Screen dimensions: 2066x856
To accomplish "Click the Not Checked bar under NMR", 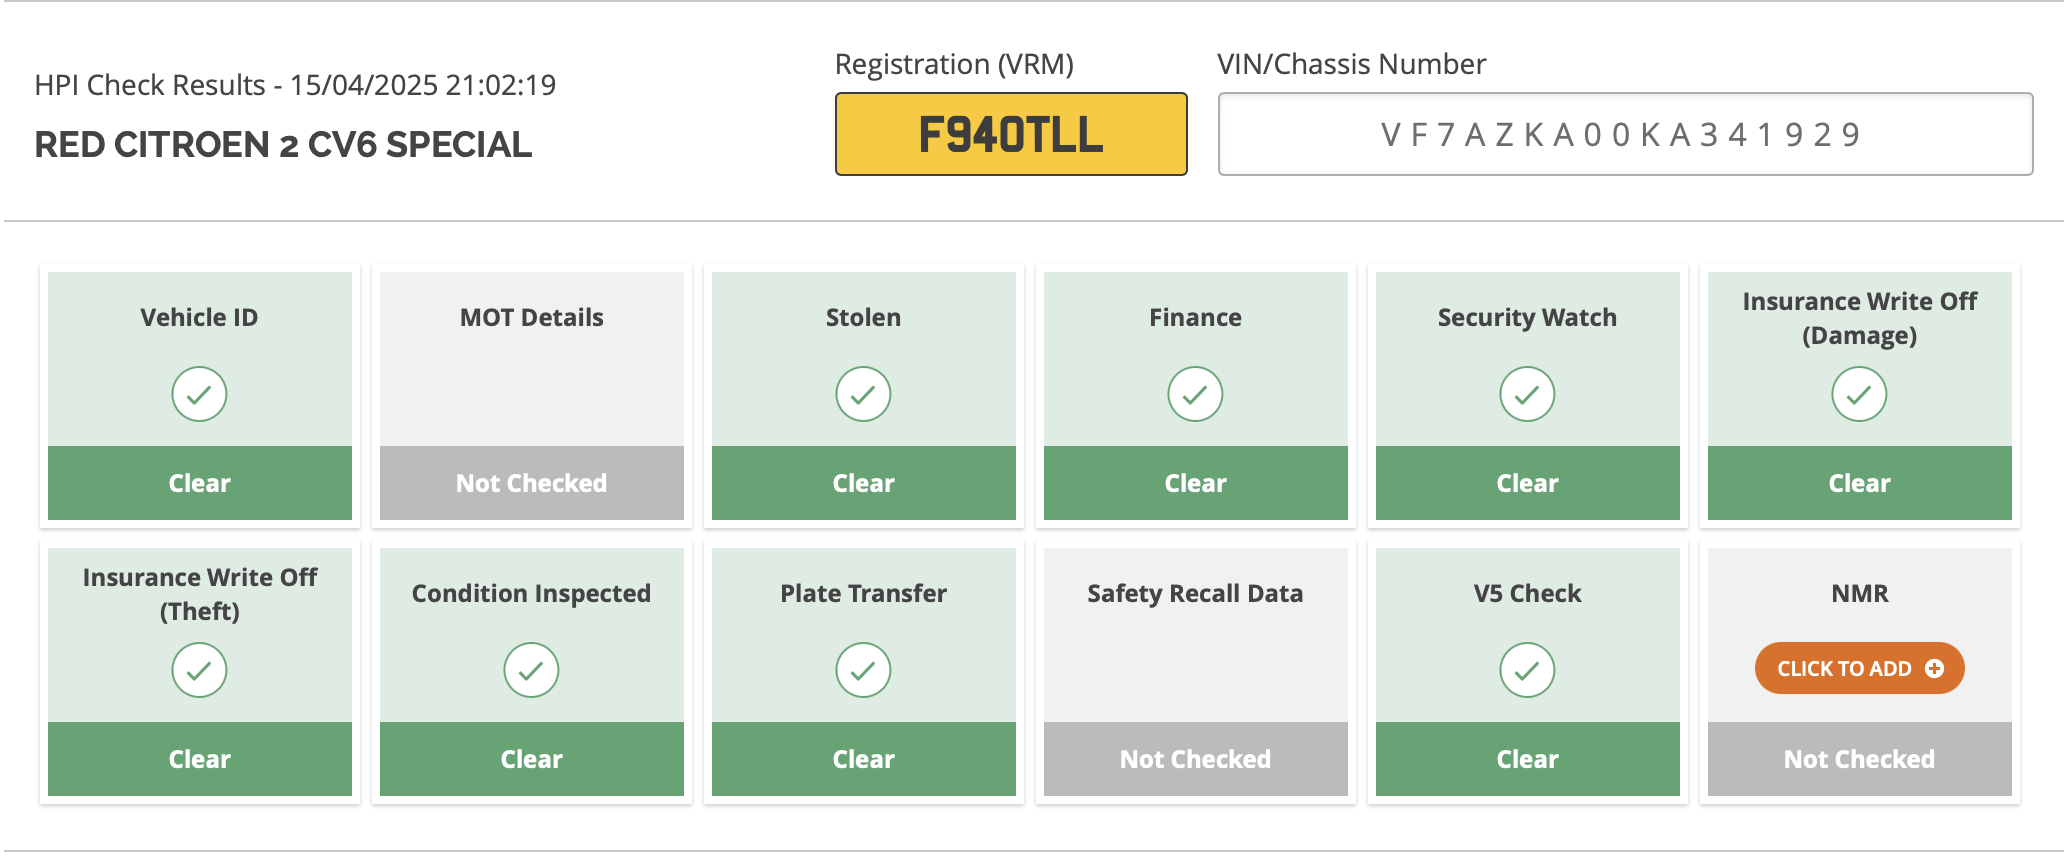I will pyautogui.click(x=1860, y=759).
